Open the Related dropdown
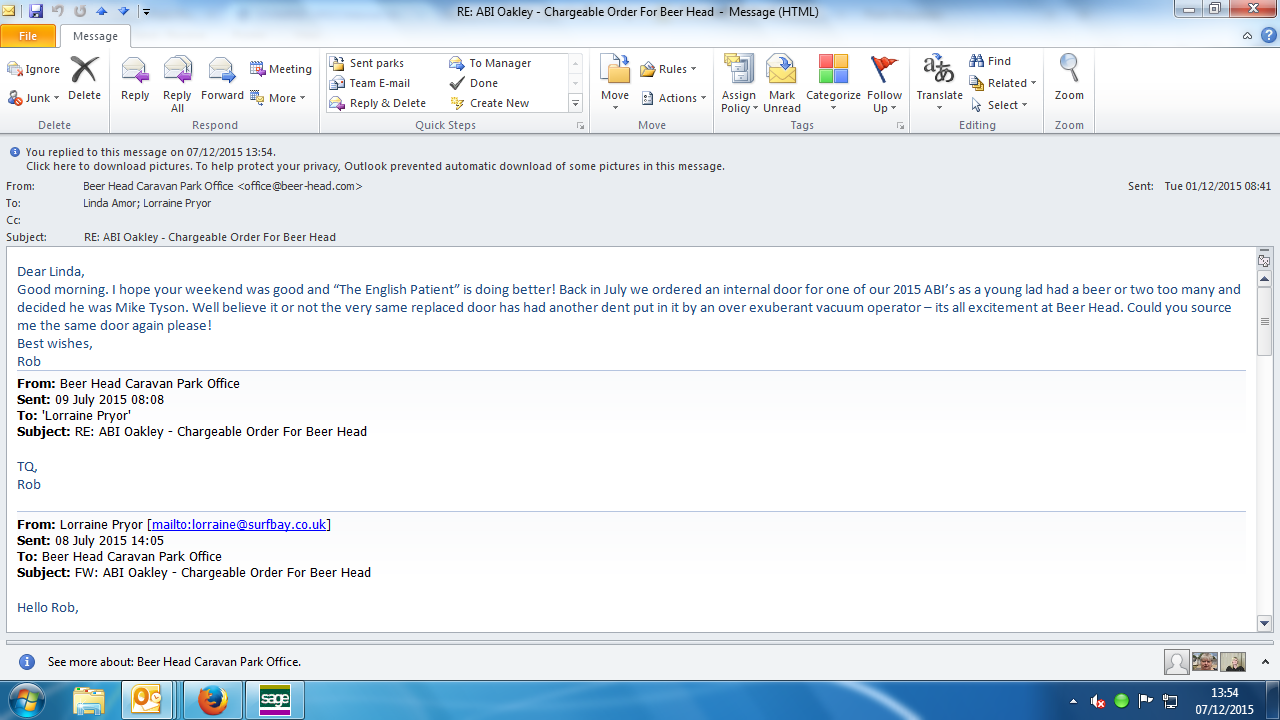 1003,83
